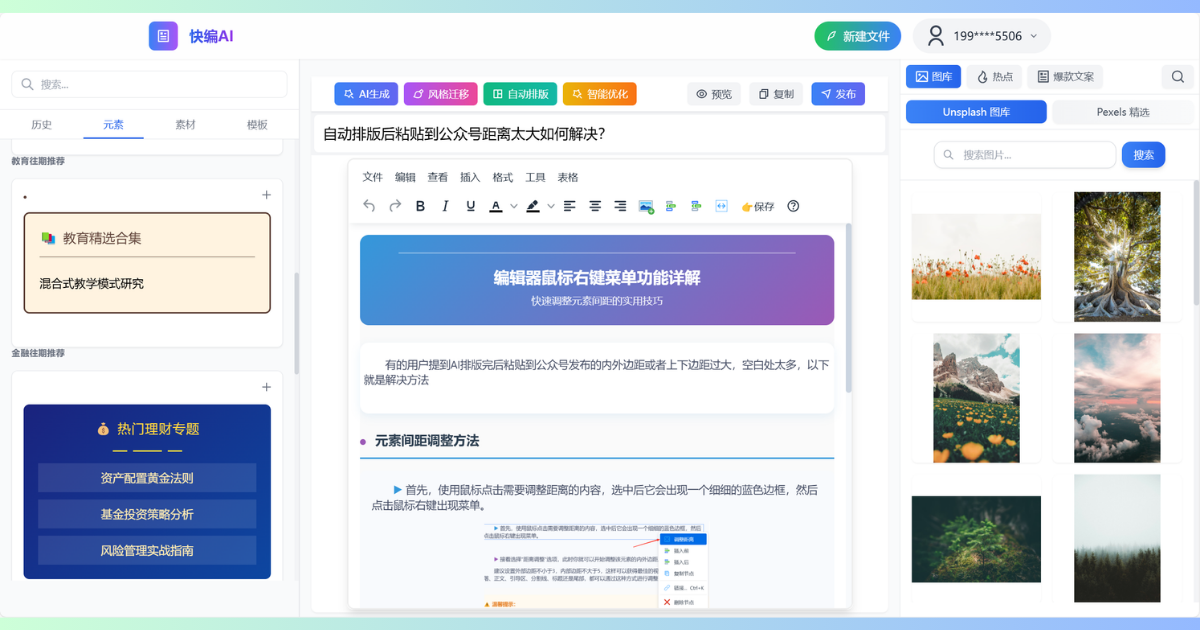Click the search magnifier icon in right panel
The width and height of the screenshot is (1200, 630).
click(1178, 76)
